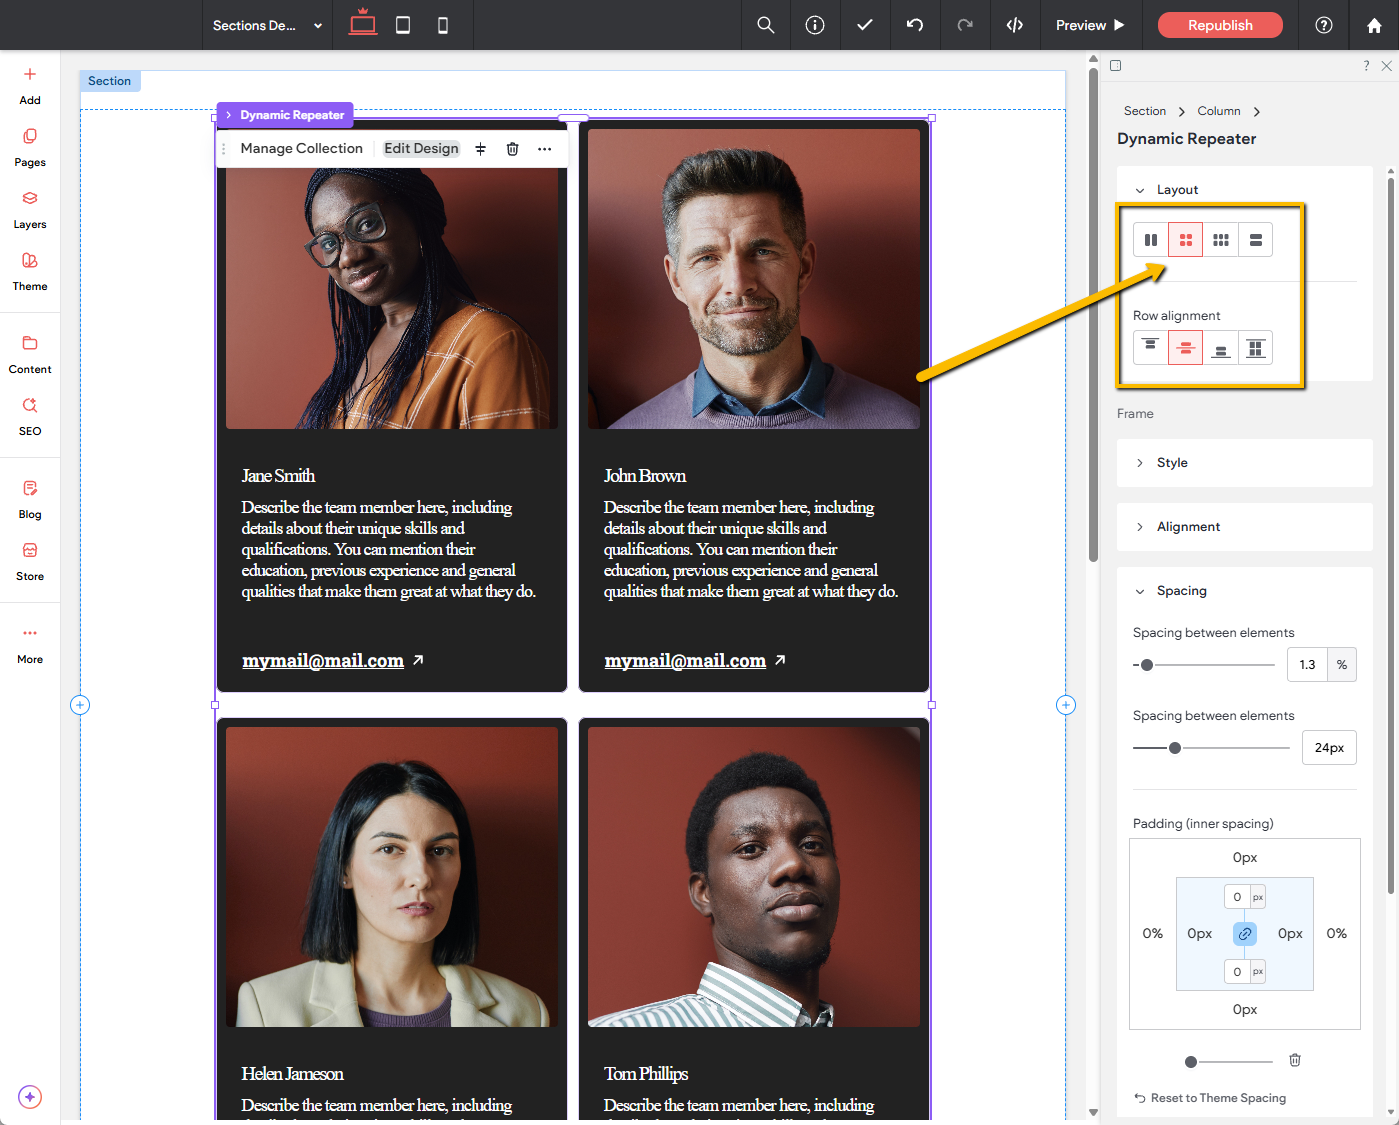Set row alignment to center
The image size is (1399, 1125).
pyautogui.click(x=1186, y=347)
